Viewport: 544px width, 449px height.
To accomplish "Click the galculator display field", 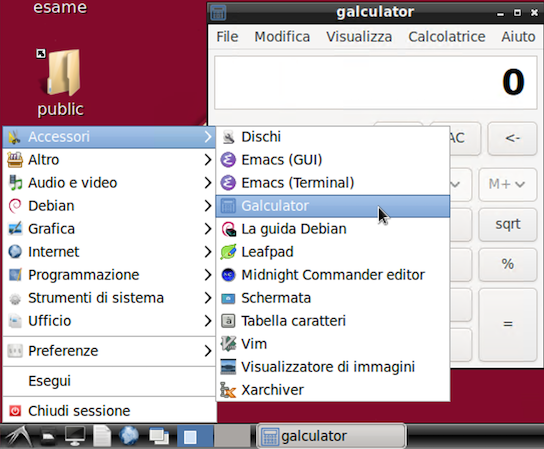I will click(375, 83).
